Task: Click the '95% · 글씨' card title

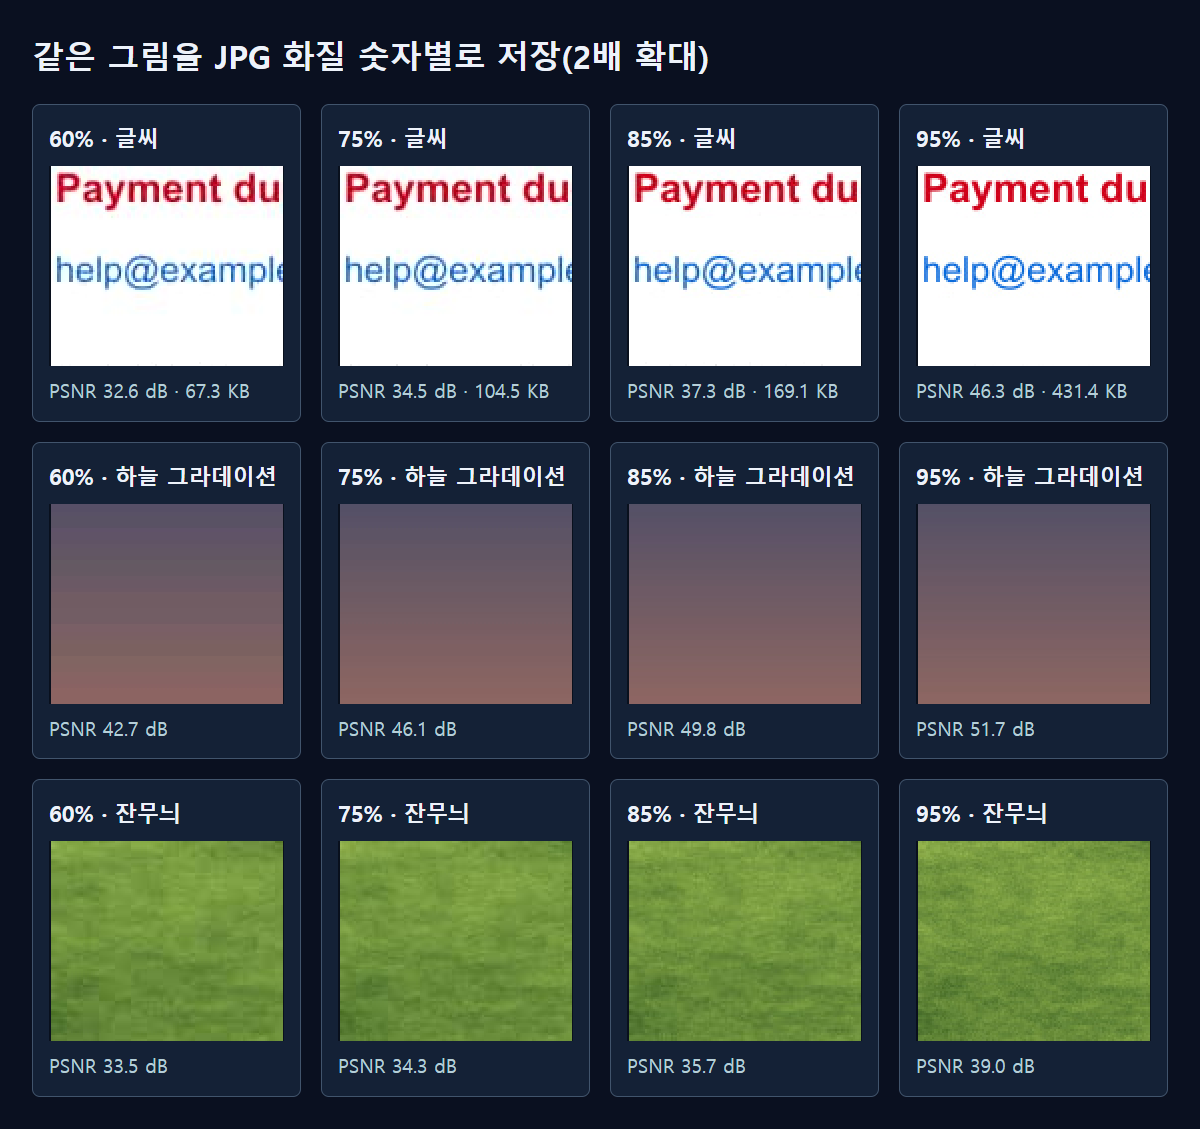Action: tap(971, 139)
